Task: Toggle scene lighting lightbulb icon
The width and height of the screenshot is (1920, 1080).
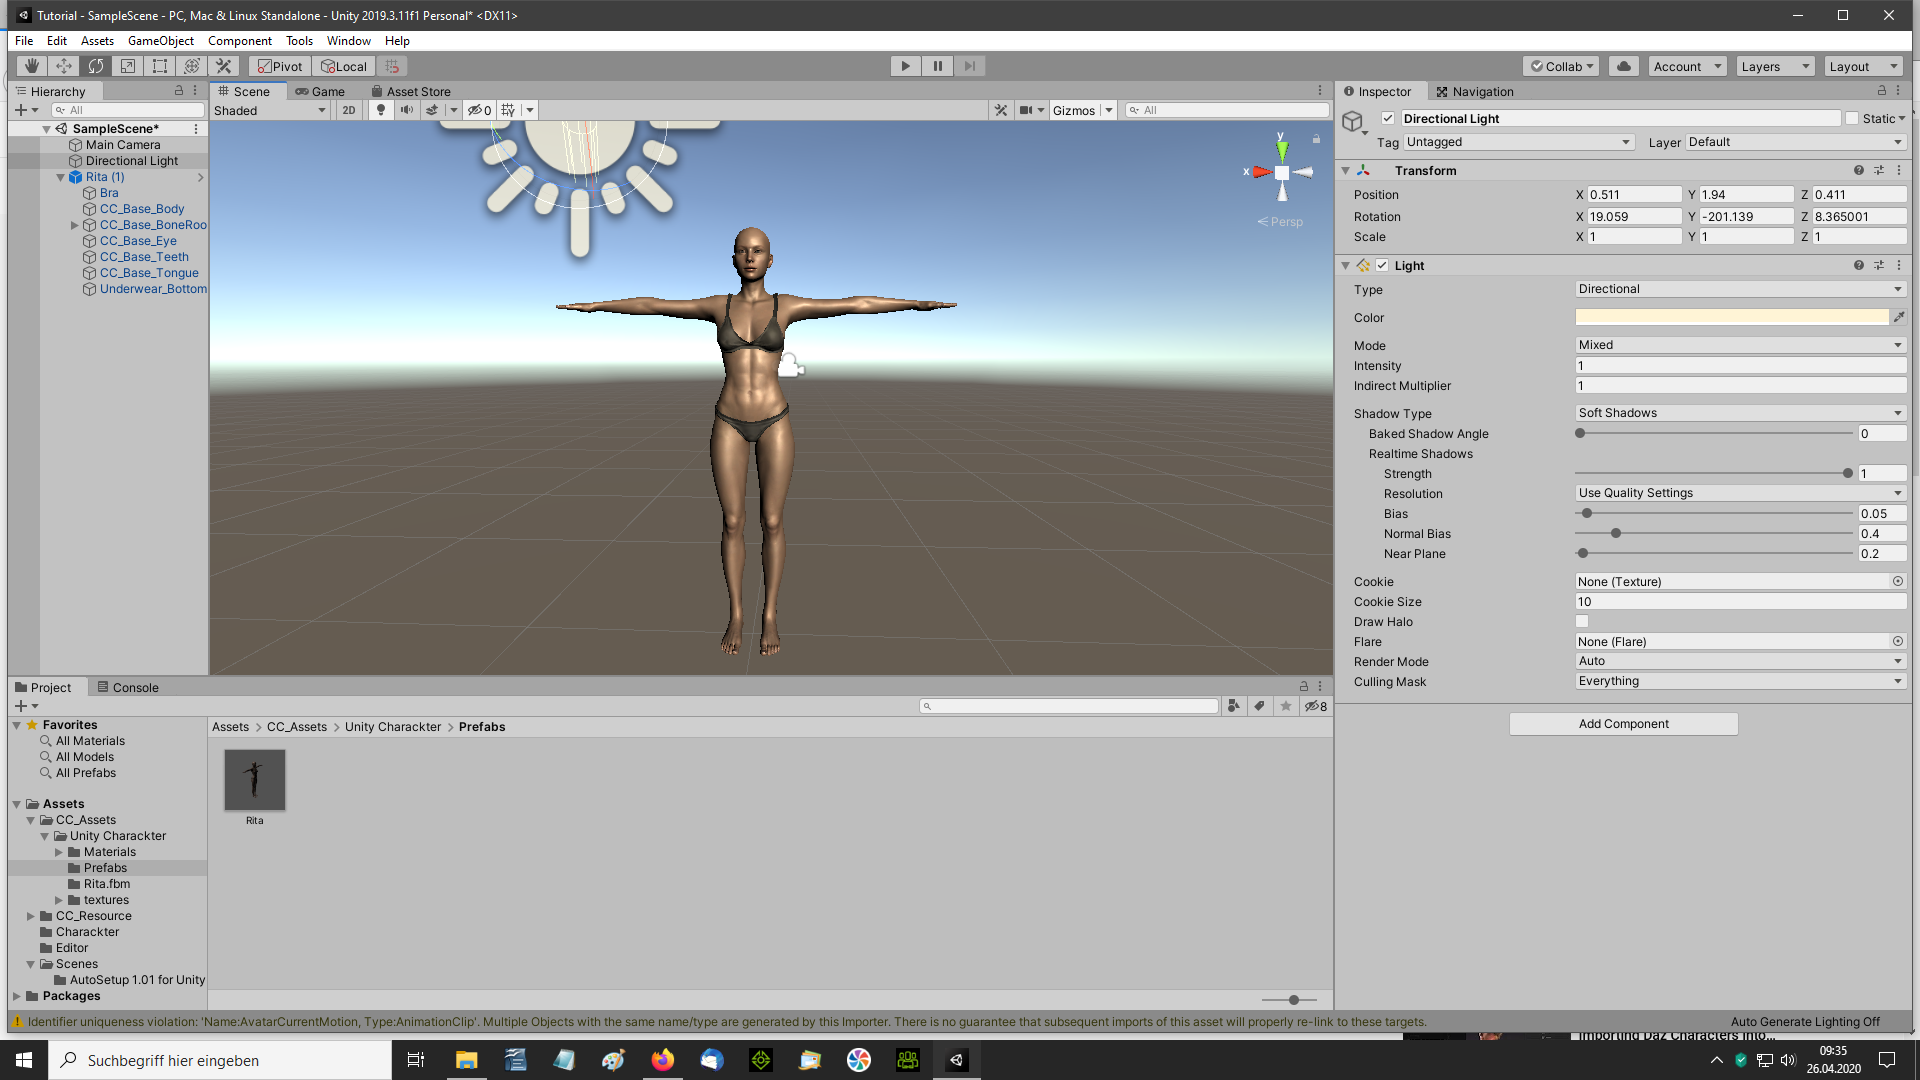Action: click(x=381, y=110)
